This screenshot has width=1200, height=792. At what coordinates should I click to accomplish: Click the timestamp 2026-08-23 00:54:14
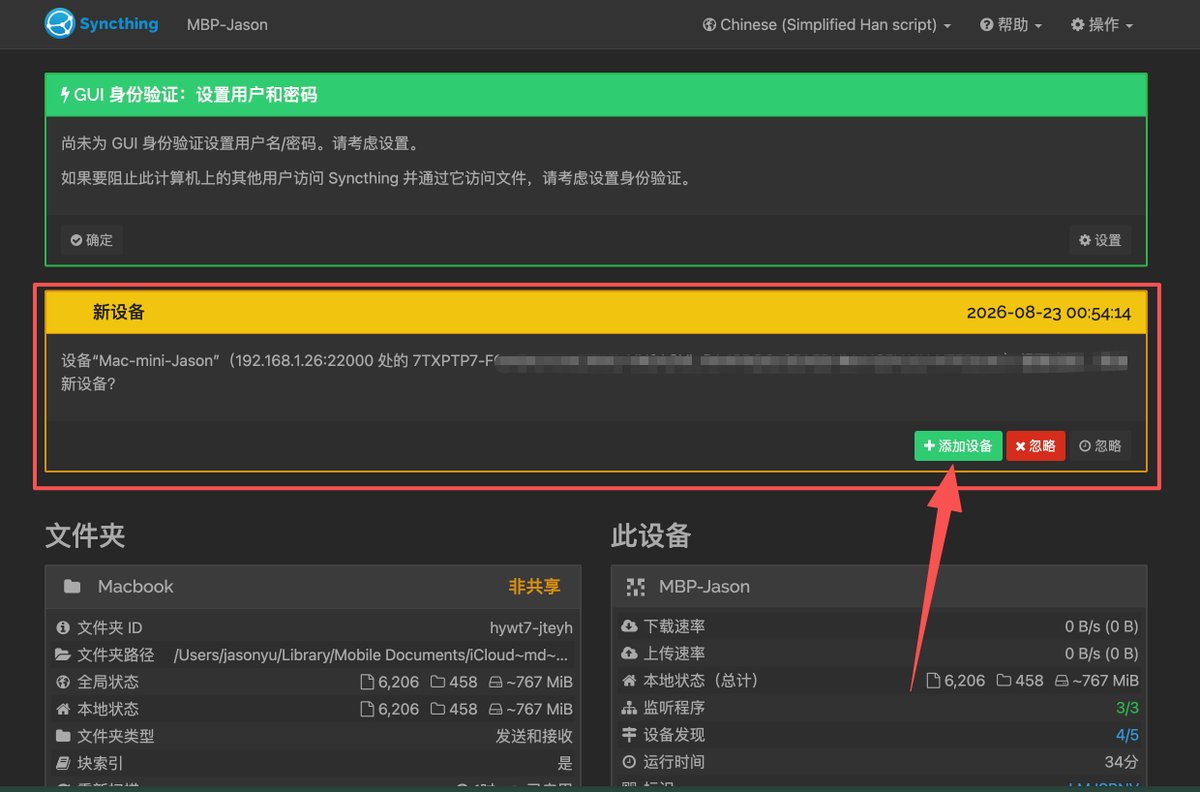pyautogui.click(x=1049, y=312)
